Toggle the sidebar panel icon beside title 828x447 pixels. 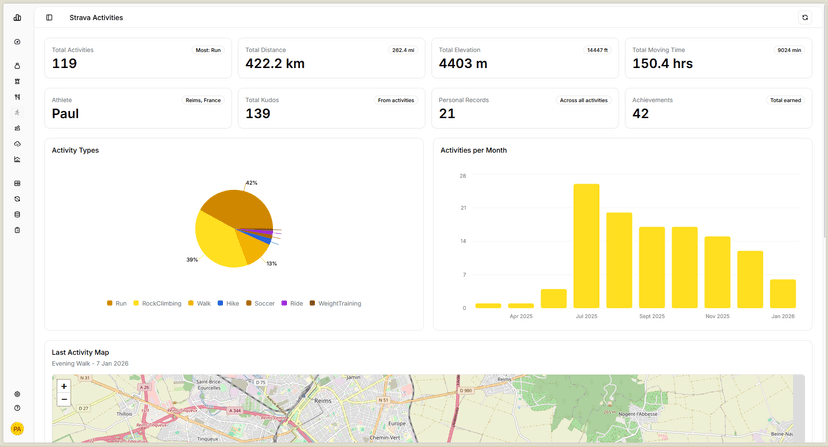click(x=49, y=17)
